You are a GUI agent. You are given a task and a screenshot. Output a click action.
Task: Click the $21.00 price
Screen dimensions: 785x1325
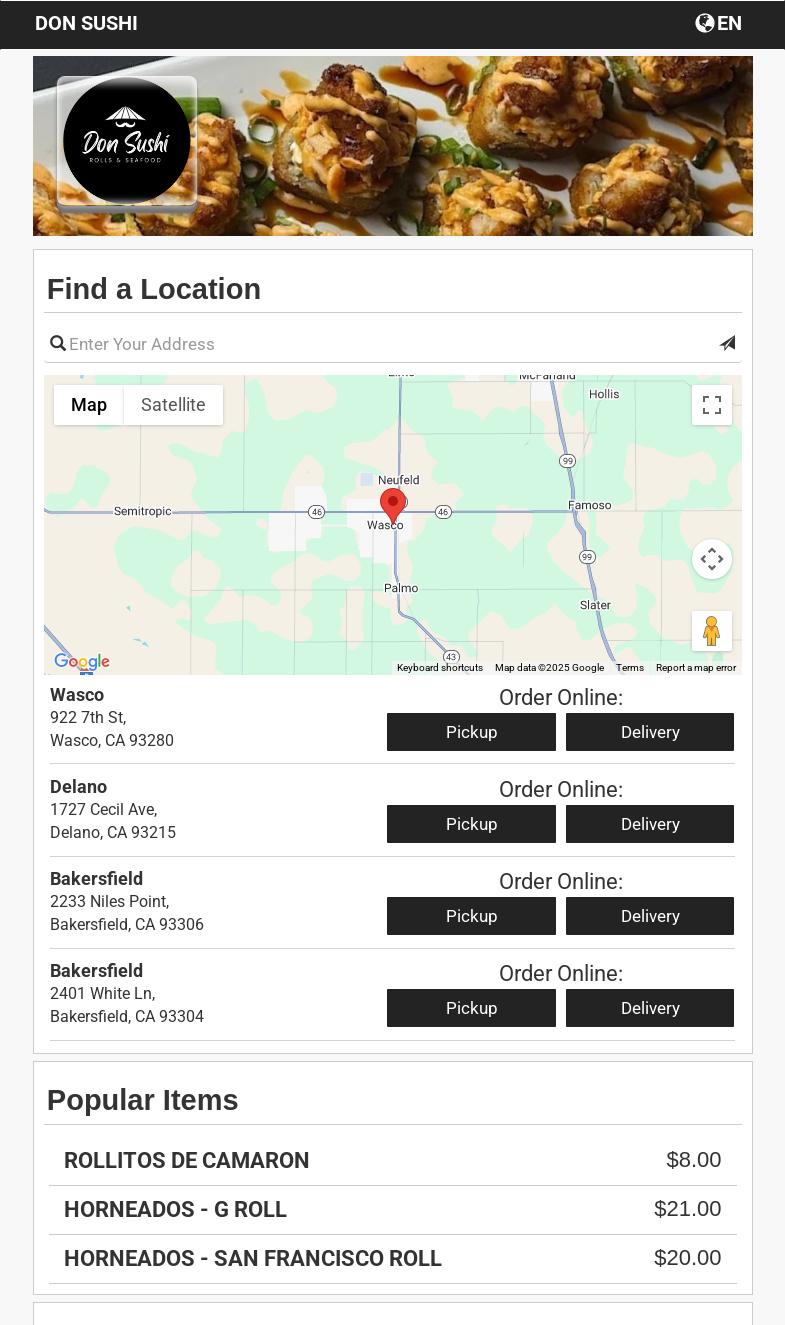point(687,1209)
